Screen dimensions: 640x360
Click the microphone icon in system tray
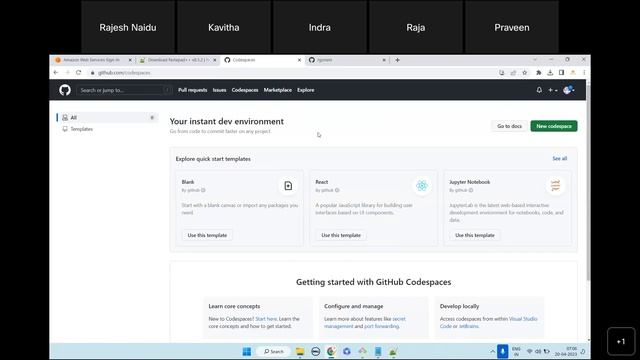click(x=502, y=351)
